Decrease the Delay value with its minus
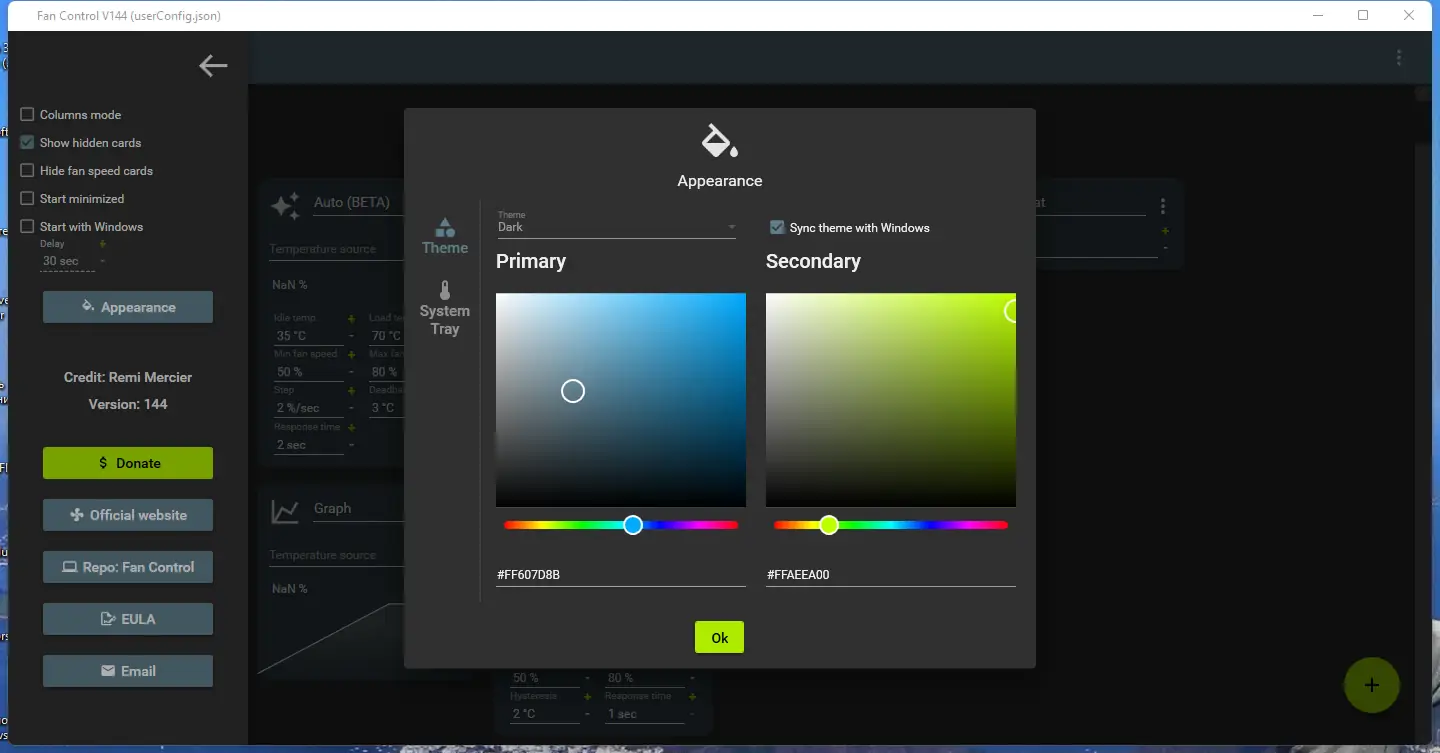 tap(102, 261)
